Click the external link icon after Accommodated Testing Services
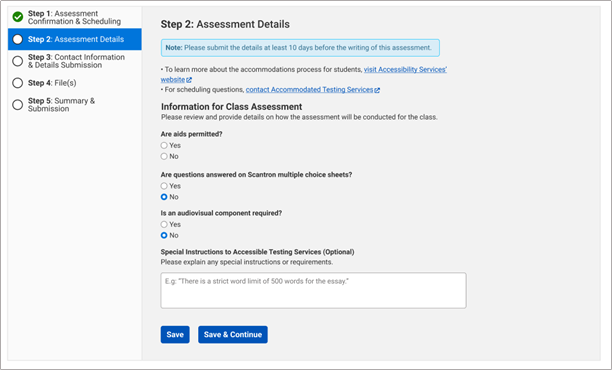The height and width of the screenshot is (370, 612). point(377,90)
